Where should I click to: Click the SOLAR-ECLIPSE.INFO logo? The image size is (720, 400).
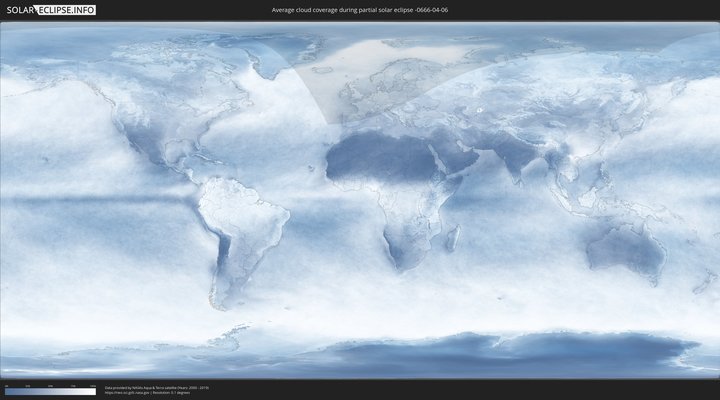(51, 10)
